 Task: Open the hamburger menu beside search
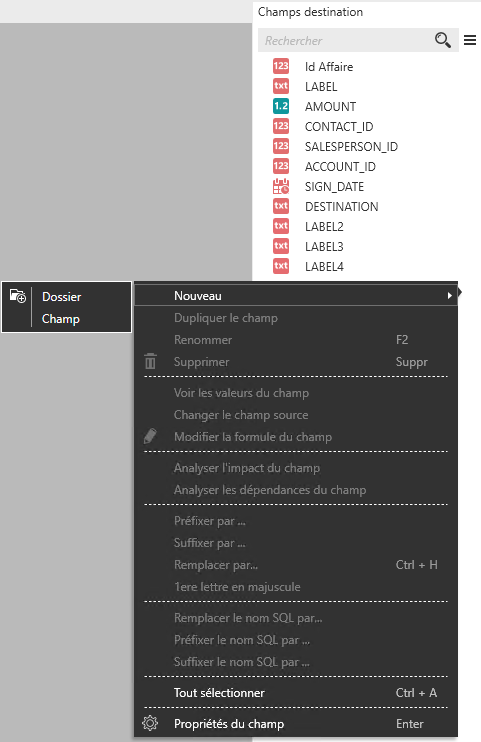point(470,40)
